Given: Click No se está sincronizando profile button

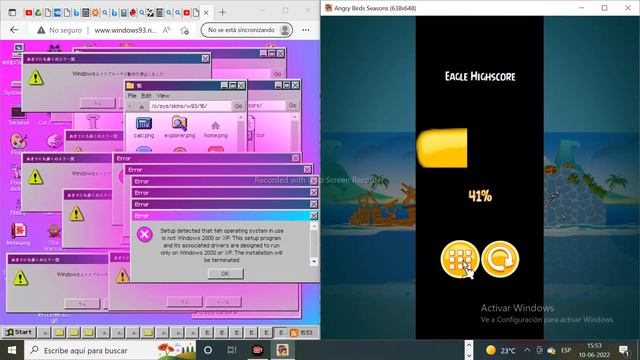Looking at the screenshot, I should click(247, 30).
